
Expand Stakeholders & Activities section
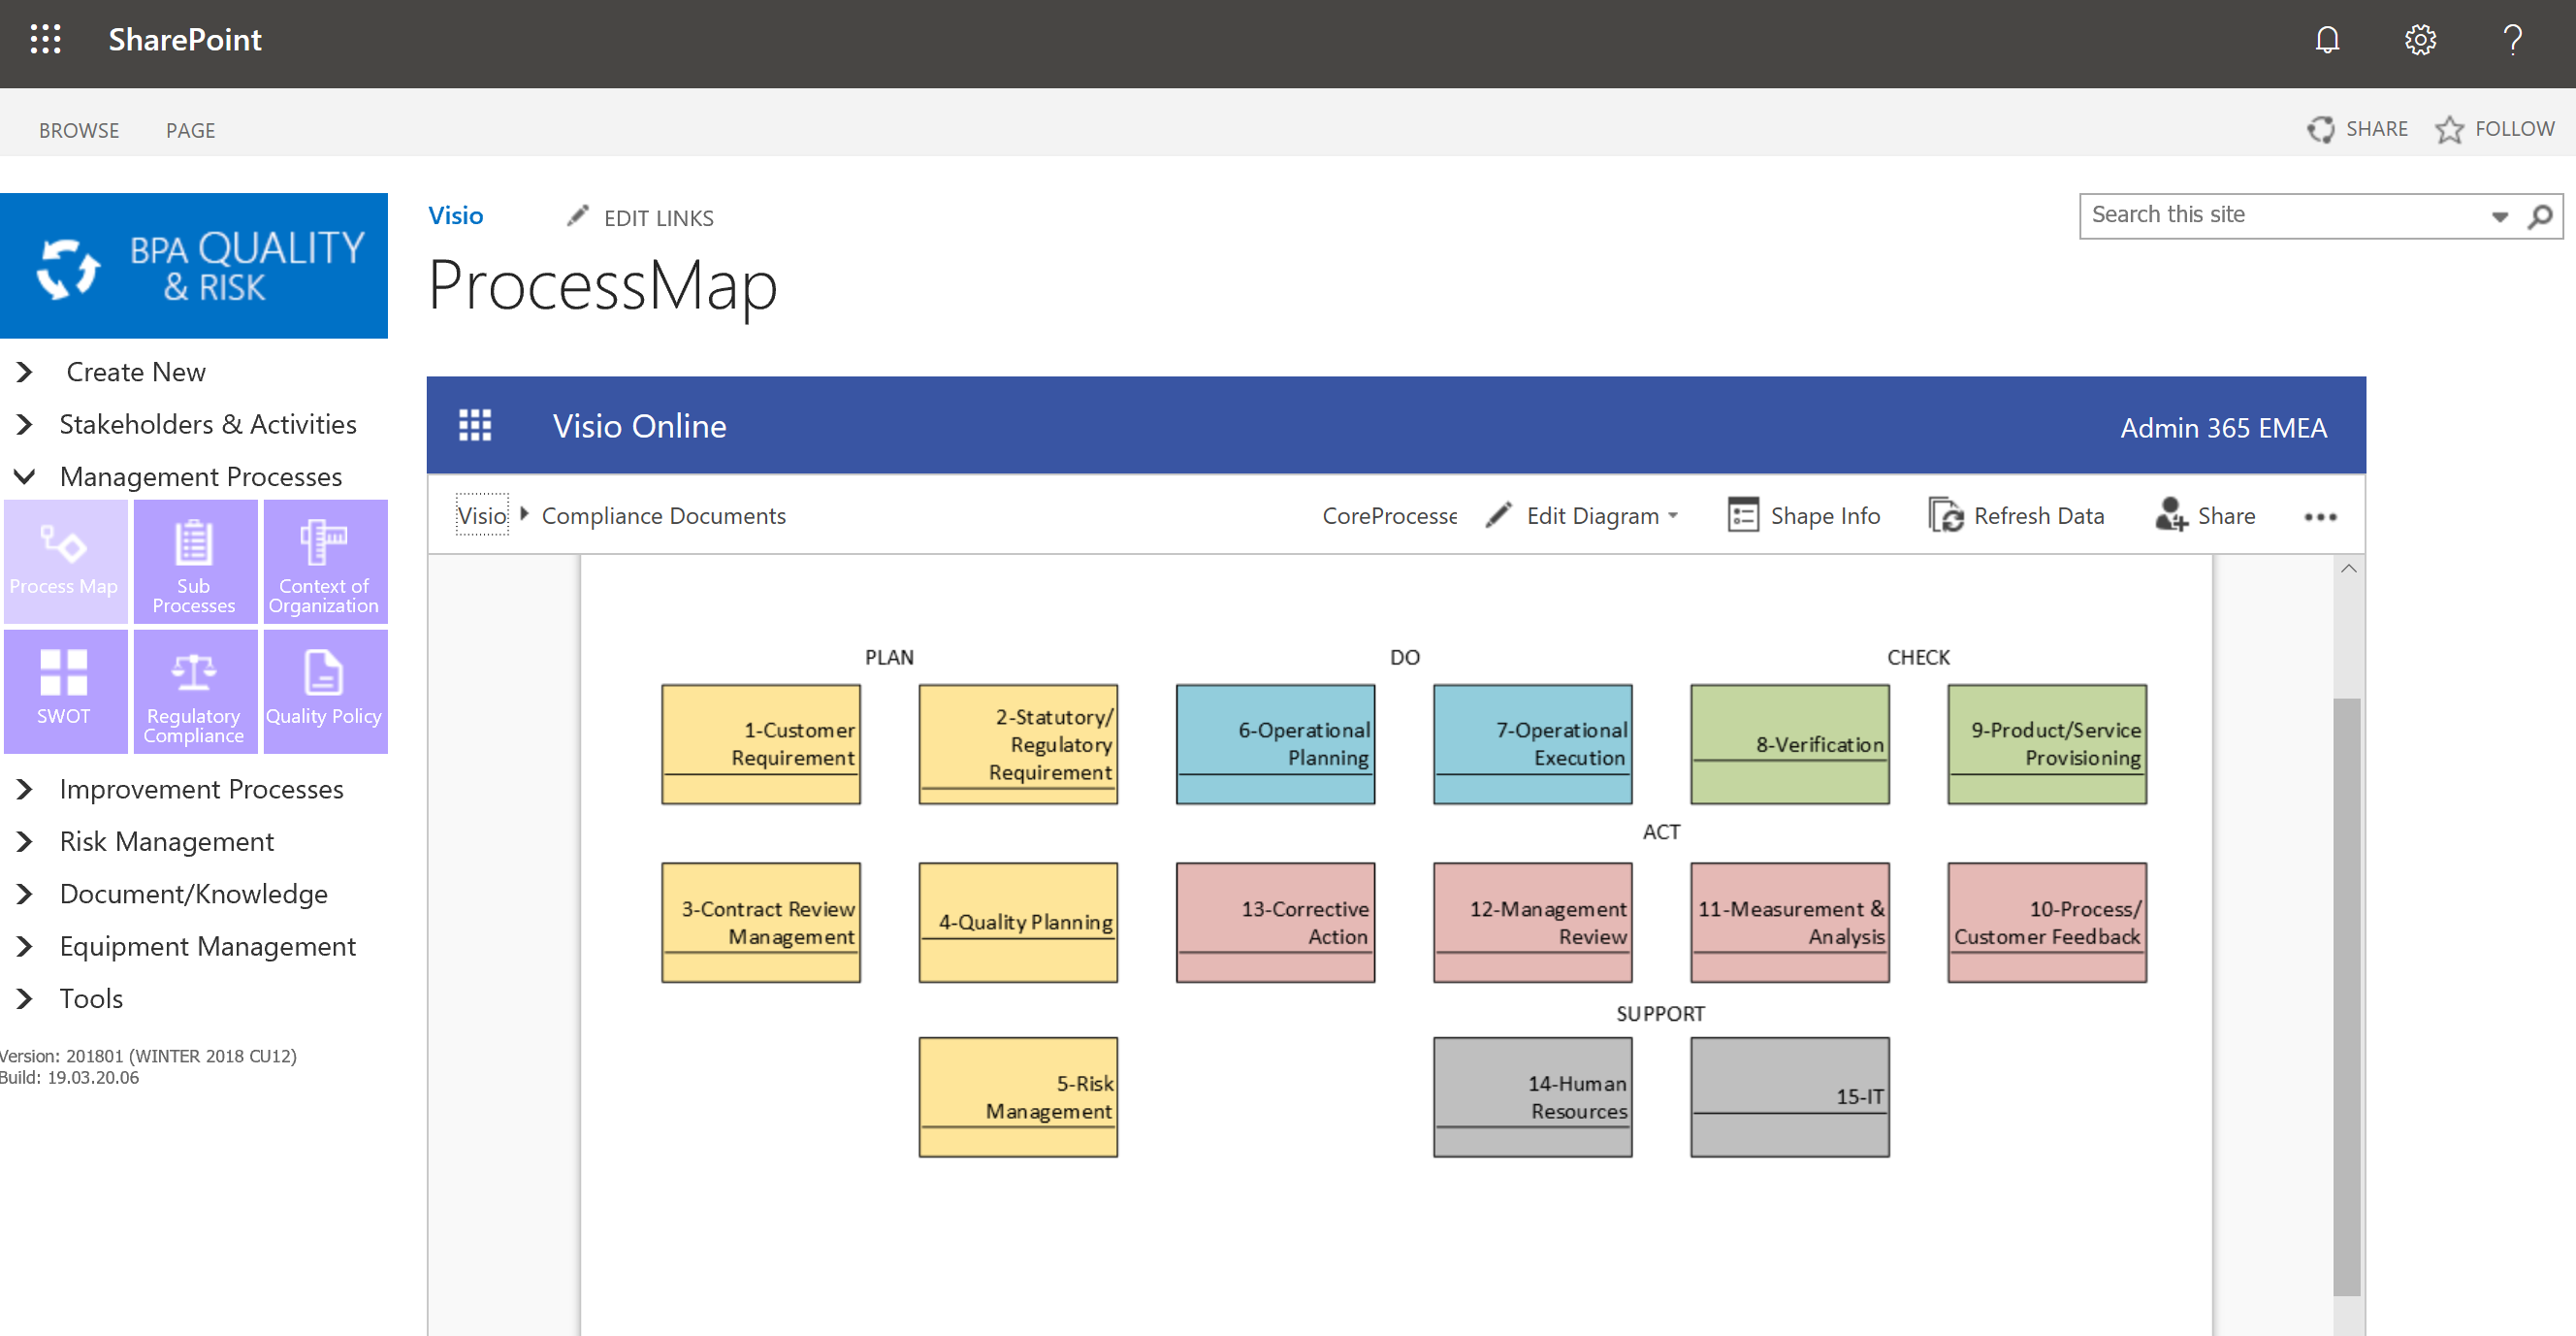(25, 424)
